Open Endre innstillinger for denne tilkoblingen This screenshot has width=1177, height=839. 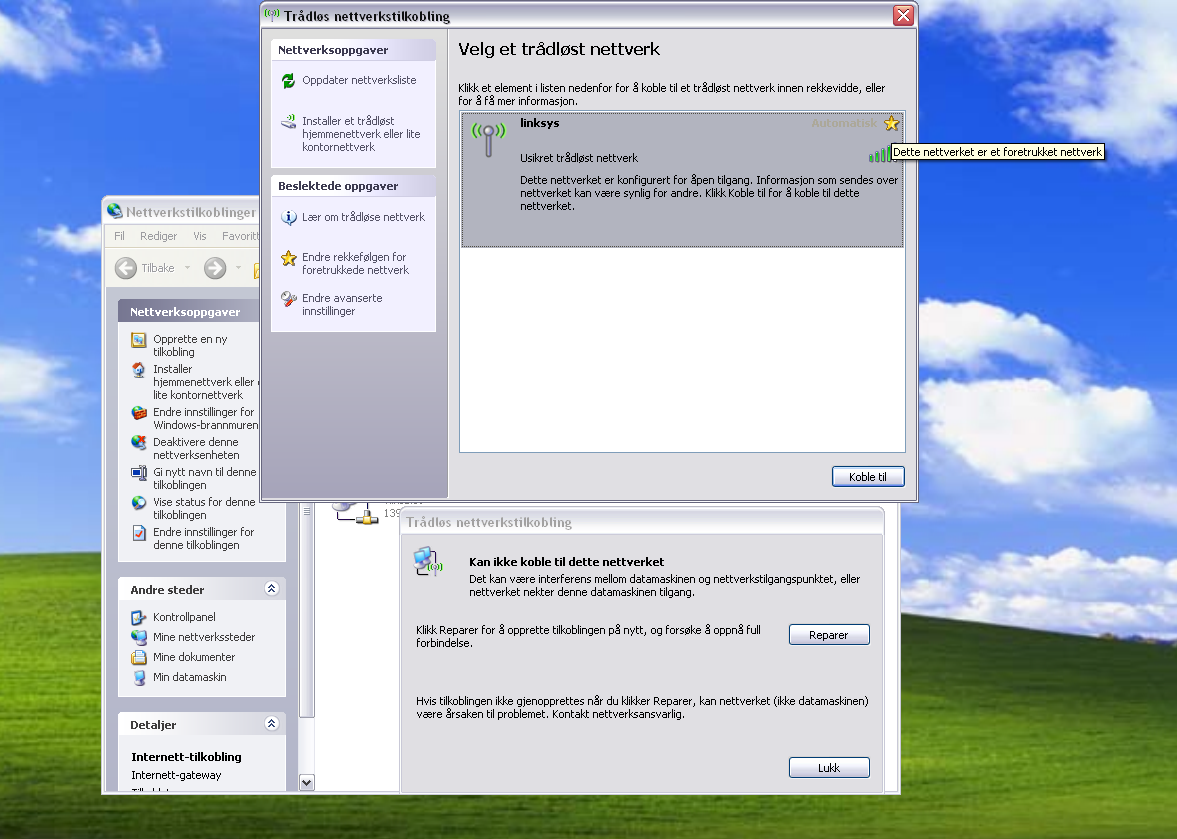(x=203, y=538)
